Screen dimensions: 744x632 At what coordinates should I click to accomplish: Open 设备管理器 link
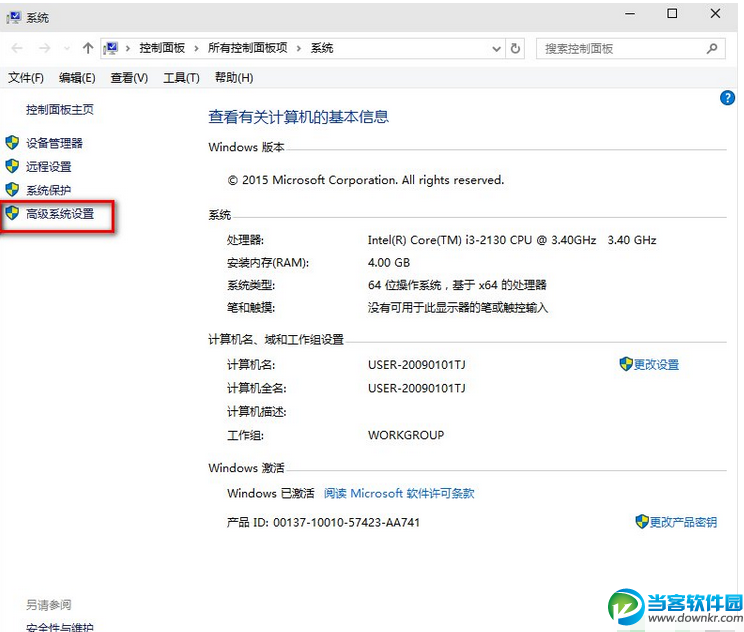(54, 143)
